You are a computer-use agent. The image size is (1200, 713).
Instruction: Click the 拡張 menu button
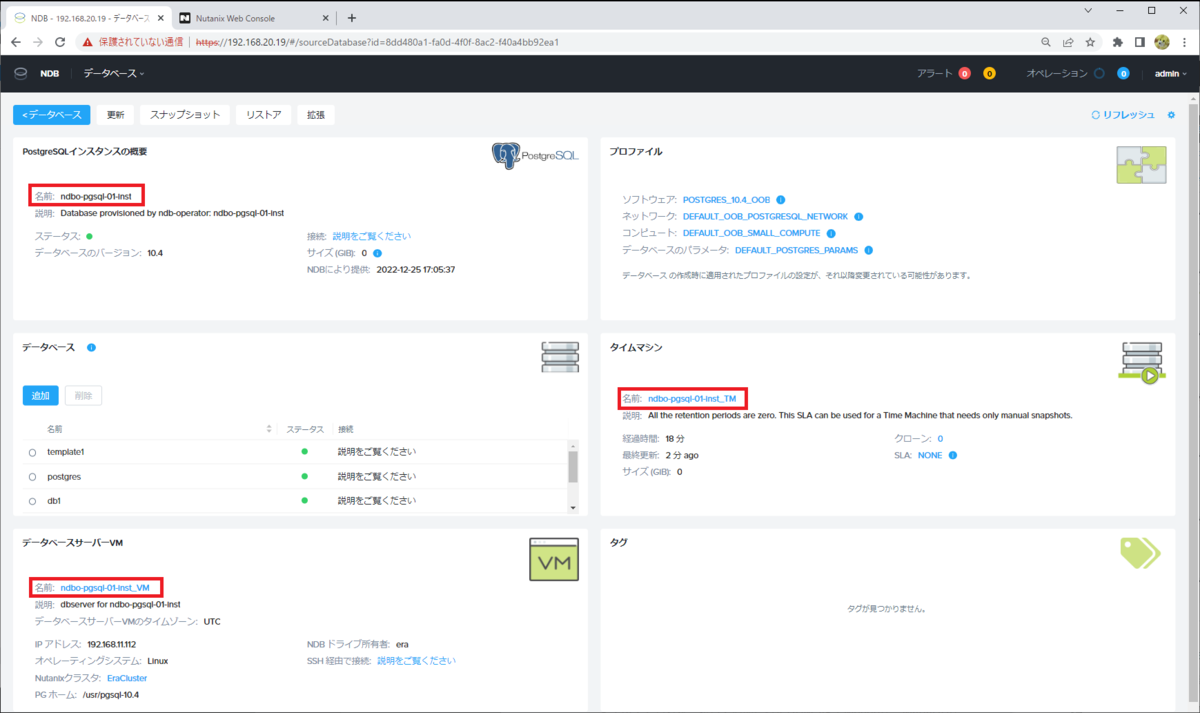point(316,115)
